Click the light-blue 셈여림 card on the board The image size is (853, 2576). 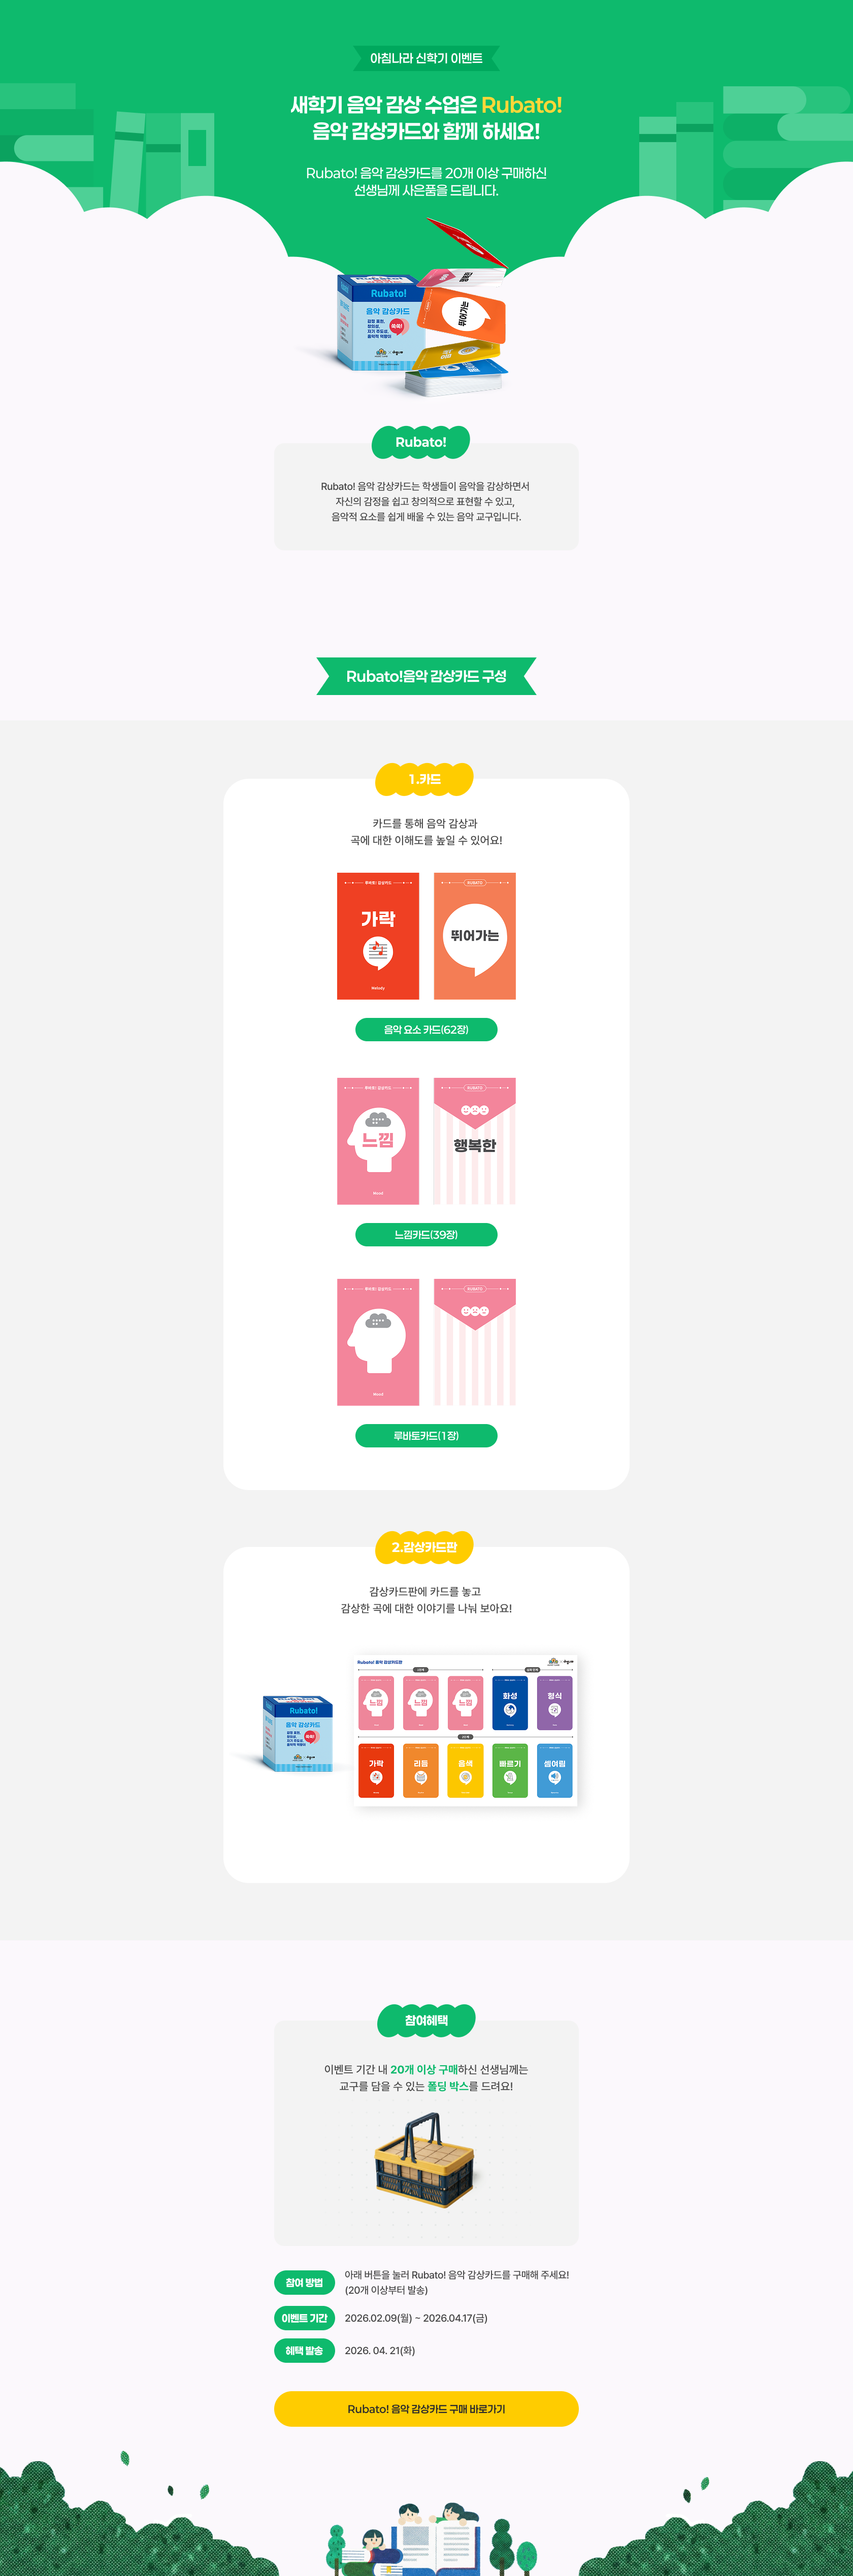click(555, 1770)
